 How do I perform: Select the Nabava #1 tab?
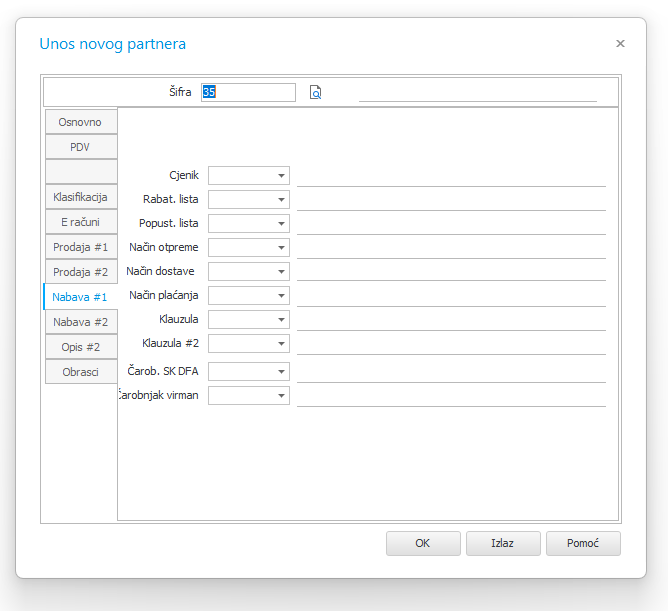[x=80, y=297]
